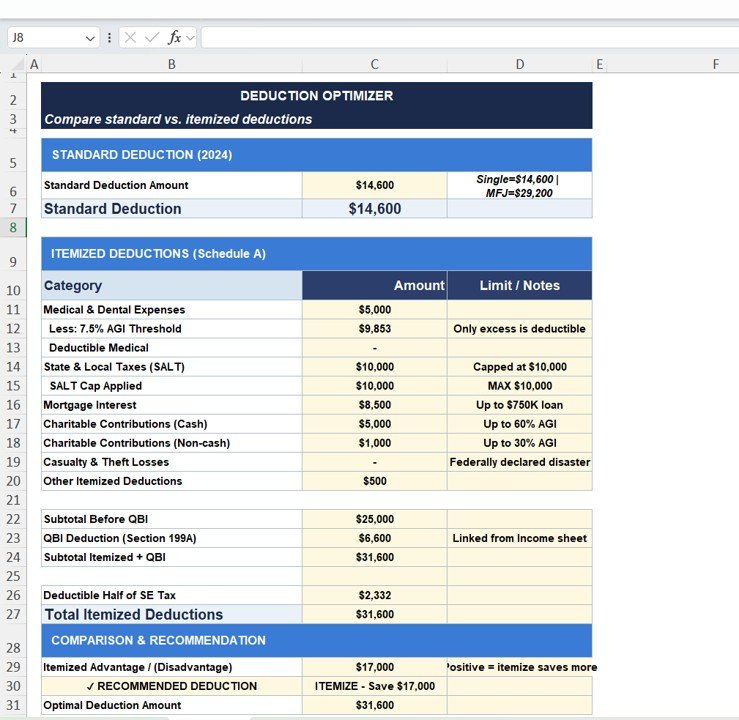Click 'Up to 30% AGI' note

coord(519,443)
